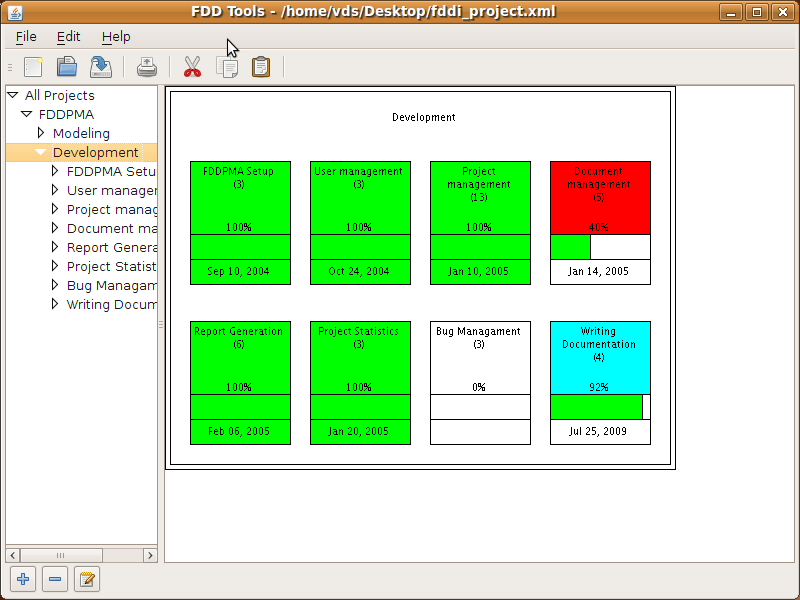800x600 pixels.
Task: Click the Report Generation (6) card
Action: (240, 383)
